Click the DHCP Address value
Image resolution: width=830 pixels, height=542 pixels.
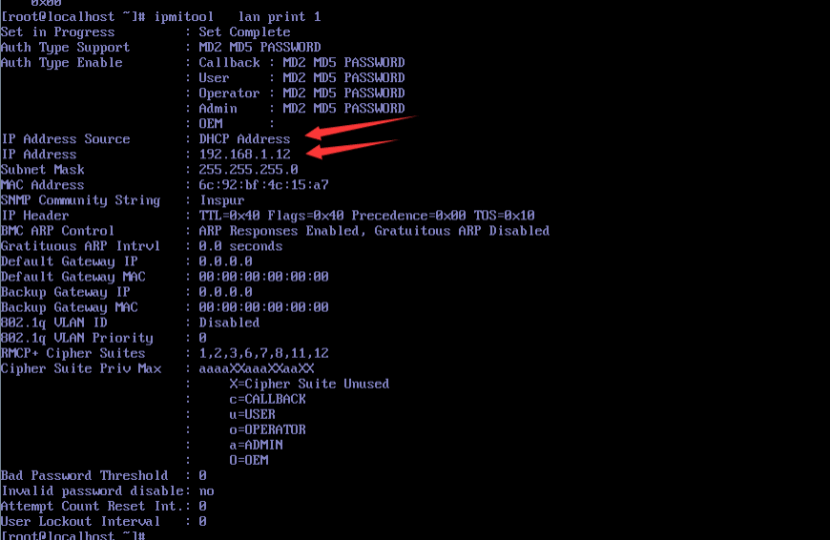[245, 139]
